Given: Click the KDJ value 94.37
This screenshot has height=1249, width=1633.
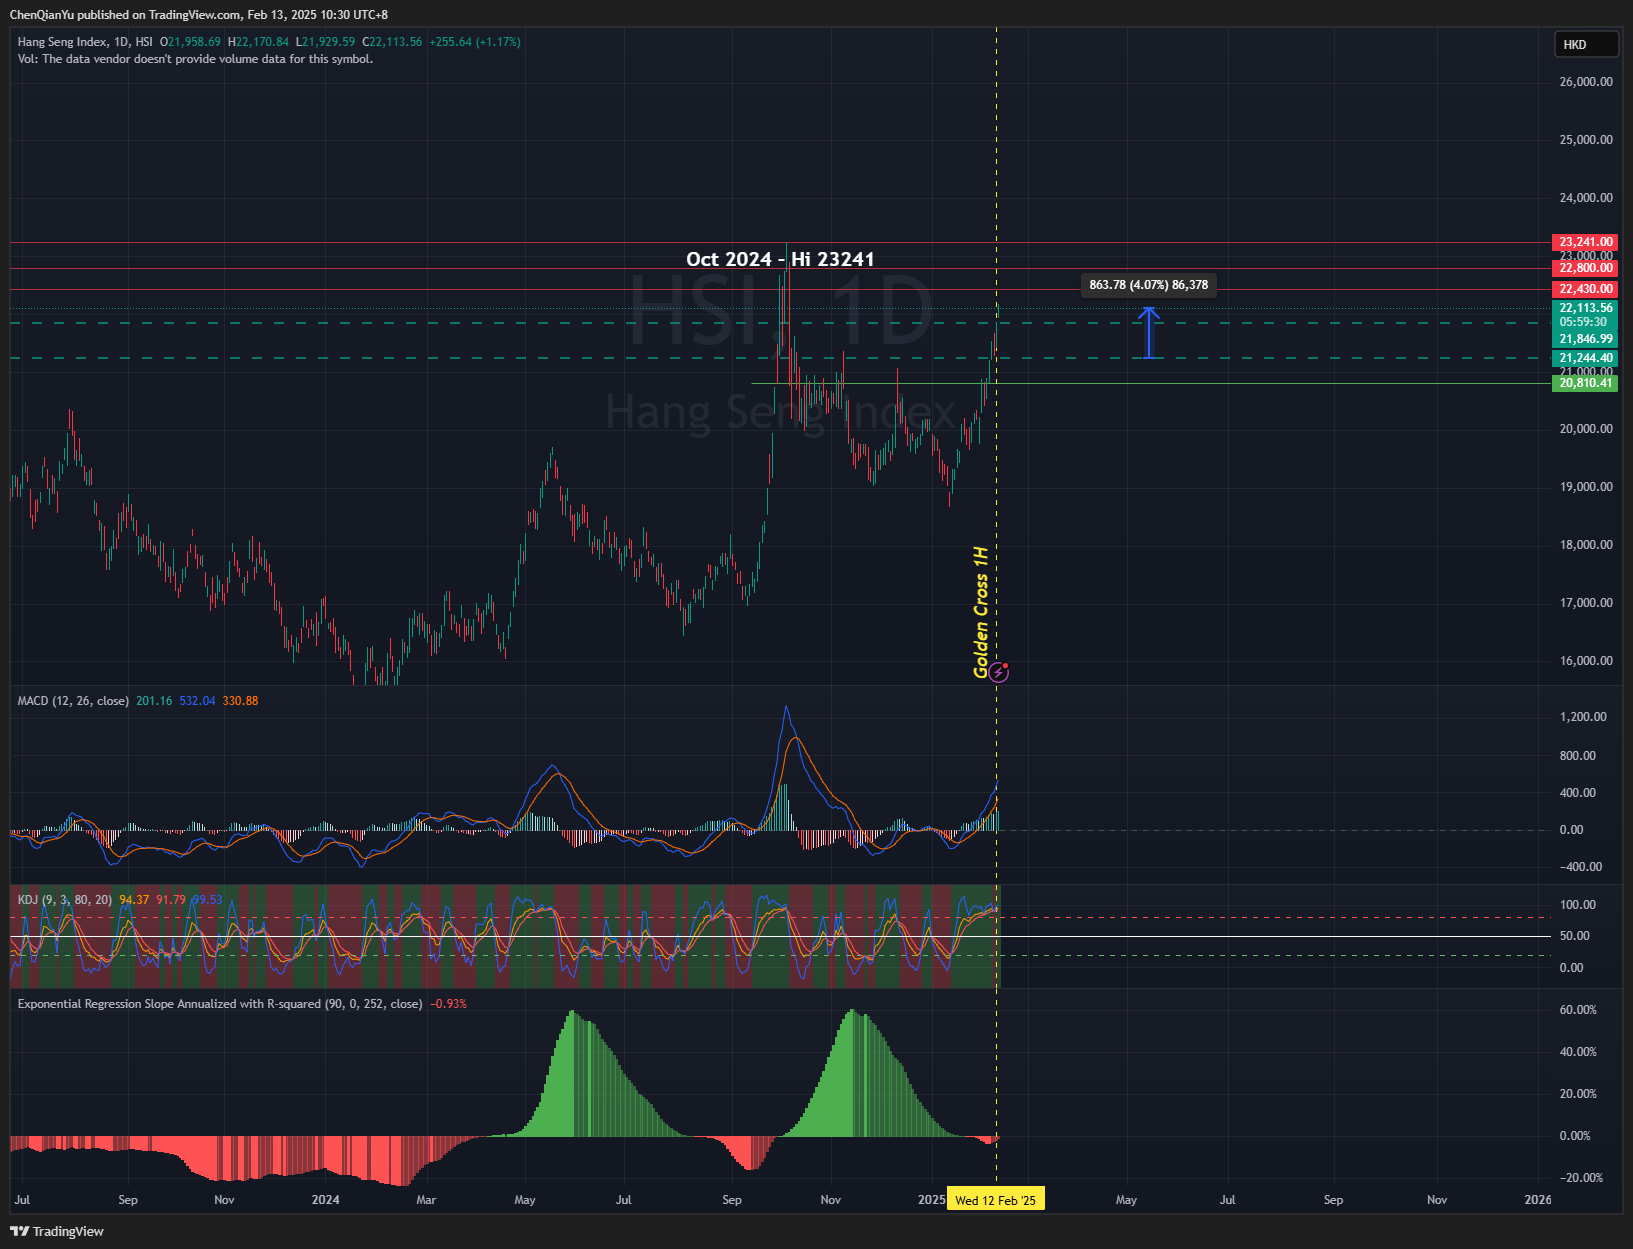Looking at the screenshot, I should point(134,900).
